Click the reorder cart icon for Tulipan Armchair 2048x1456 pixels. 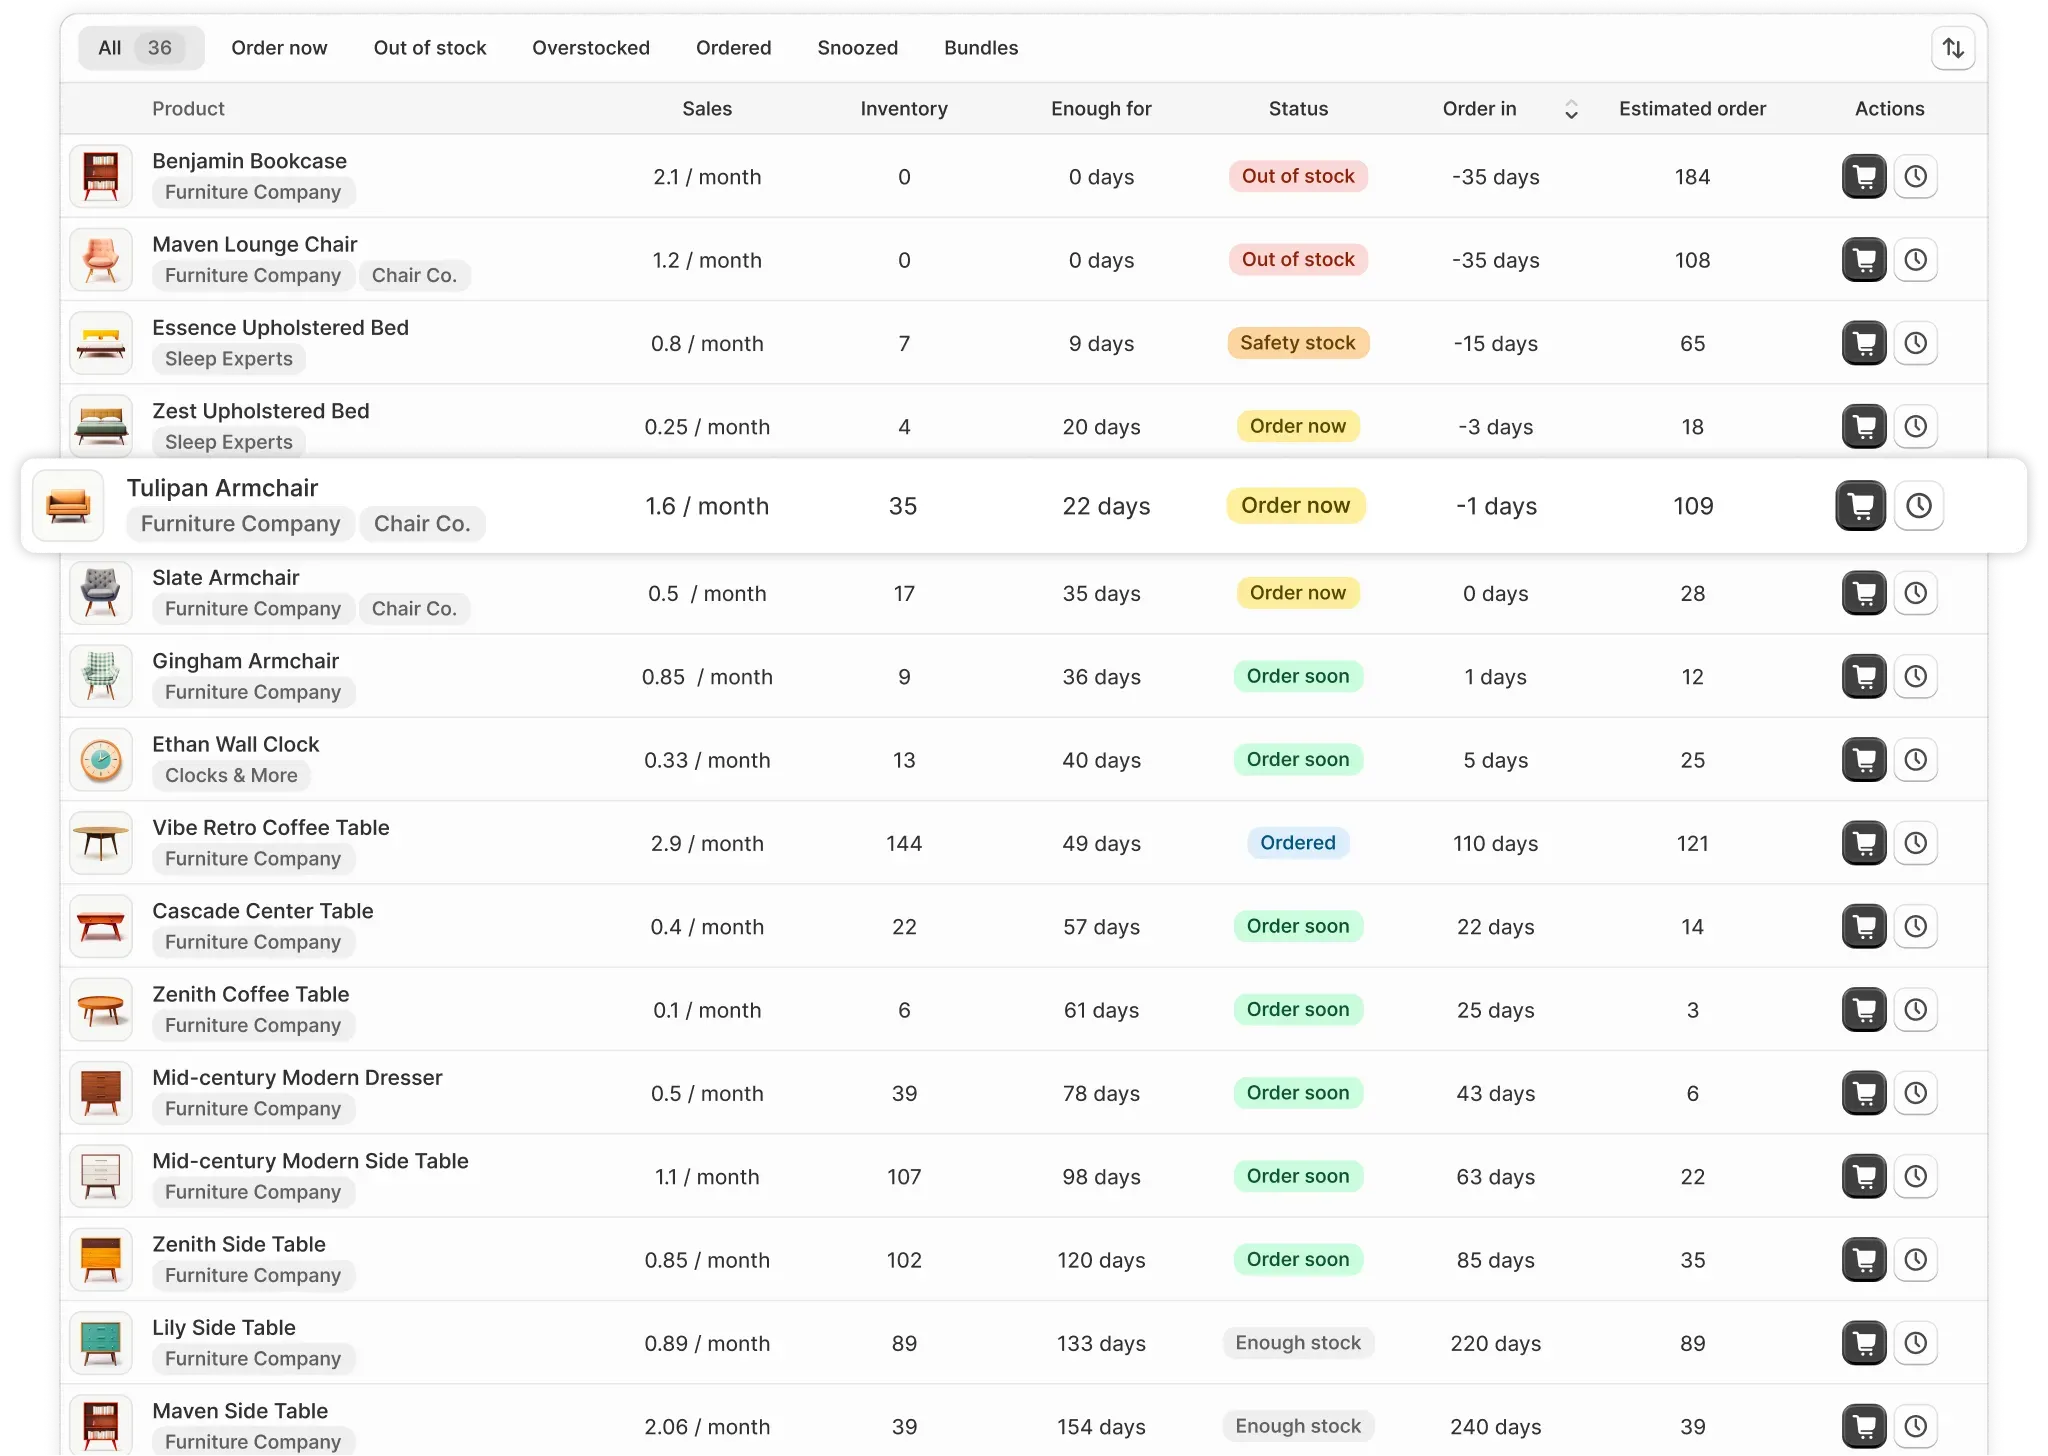pyautogui.click(x=1860, y=505)
